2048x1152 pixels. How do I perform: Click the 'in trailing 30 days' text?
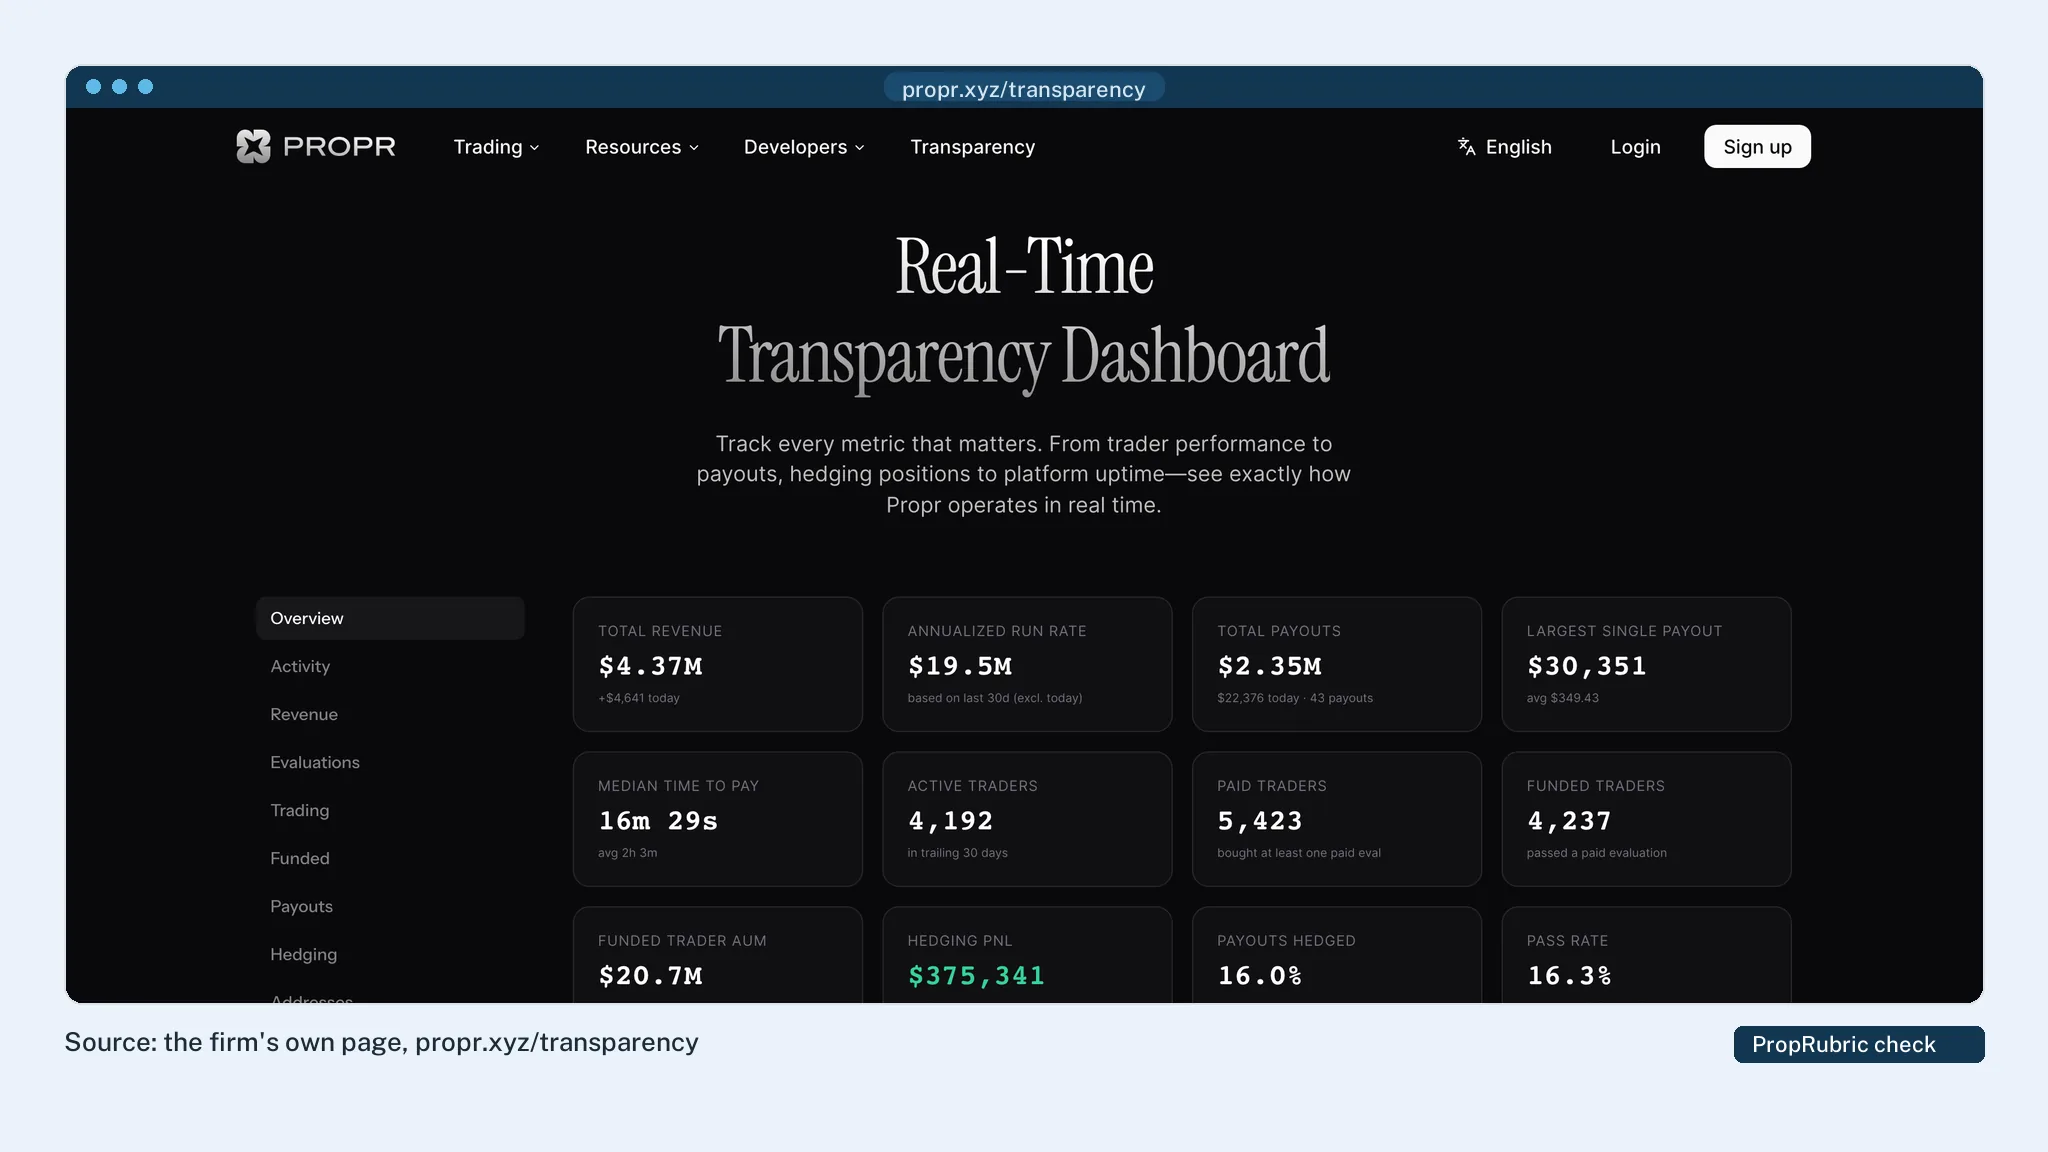point(957,853)
